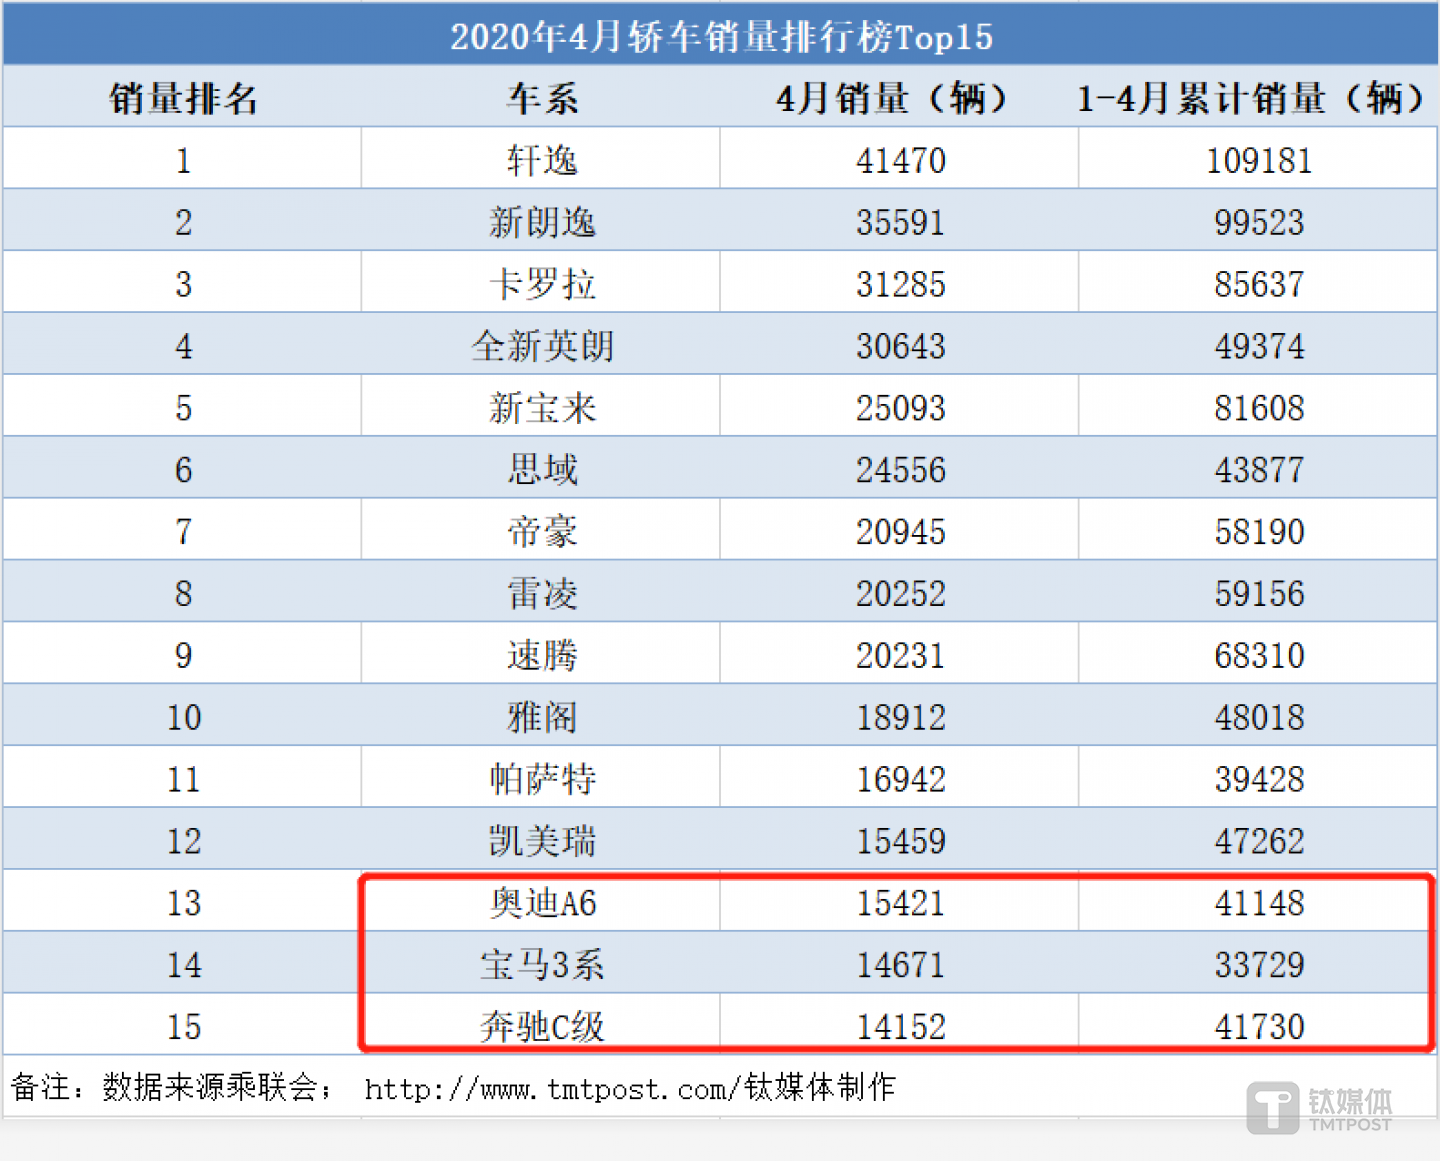The width and height of the screenshot is (1440, 1161).
Task: Click the April sales value '41470'
Action: [x=900, y=160]
